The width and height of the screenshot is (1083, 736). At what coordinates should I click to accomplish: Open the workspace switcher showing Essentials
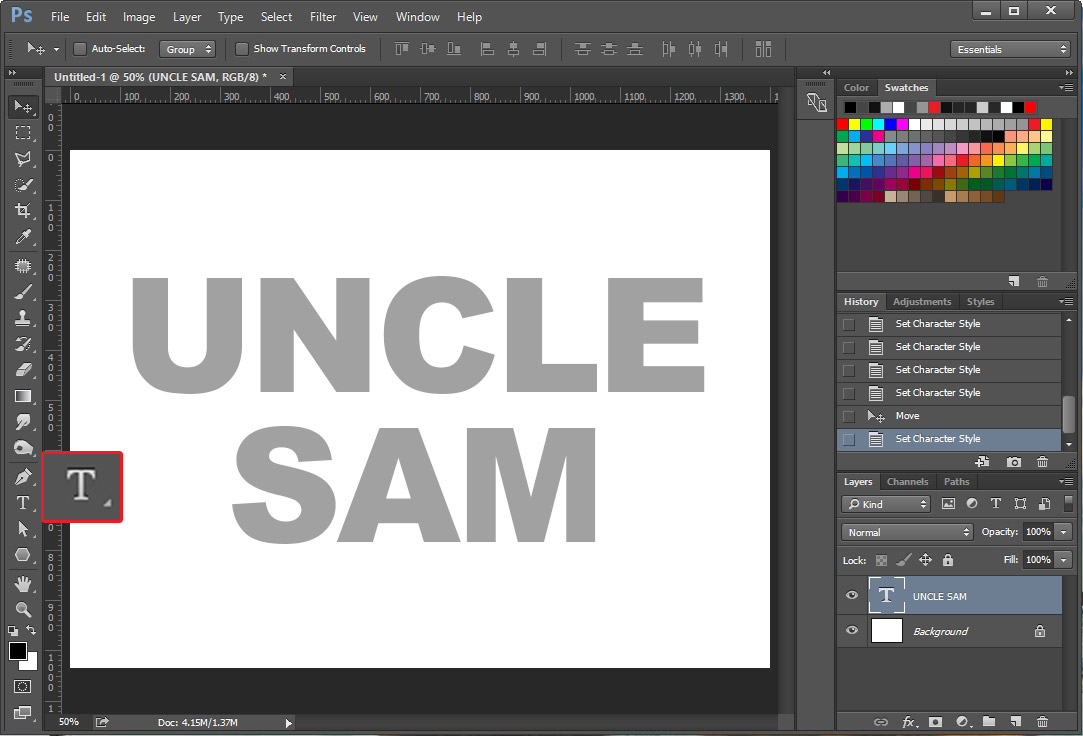(x=1009, y=48)
